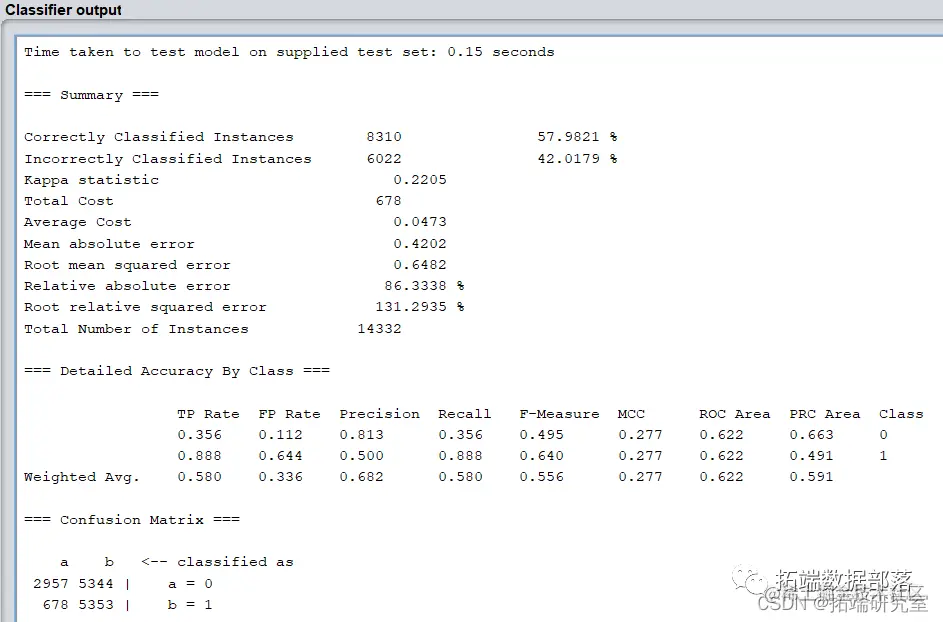Click precision value 0.813 for class 0

tap(361, 435)
